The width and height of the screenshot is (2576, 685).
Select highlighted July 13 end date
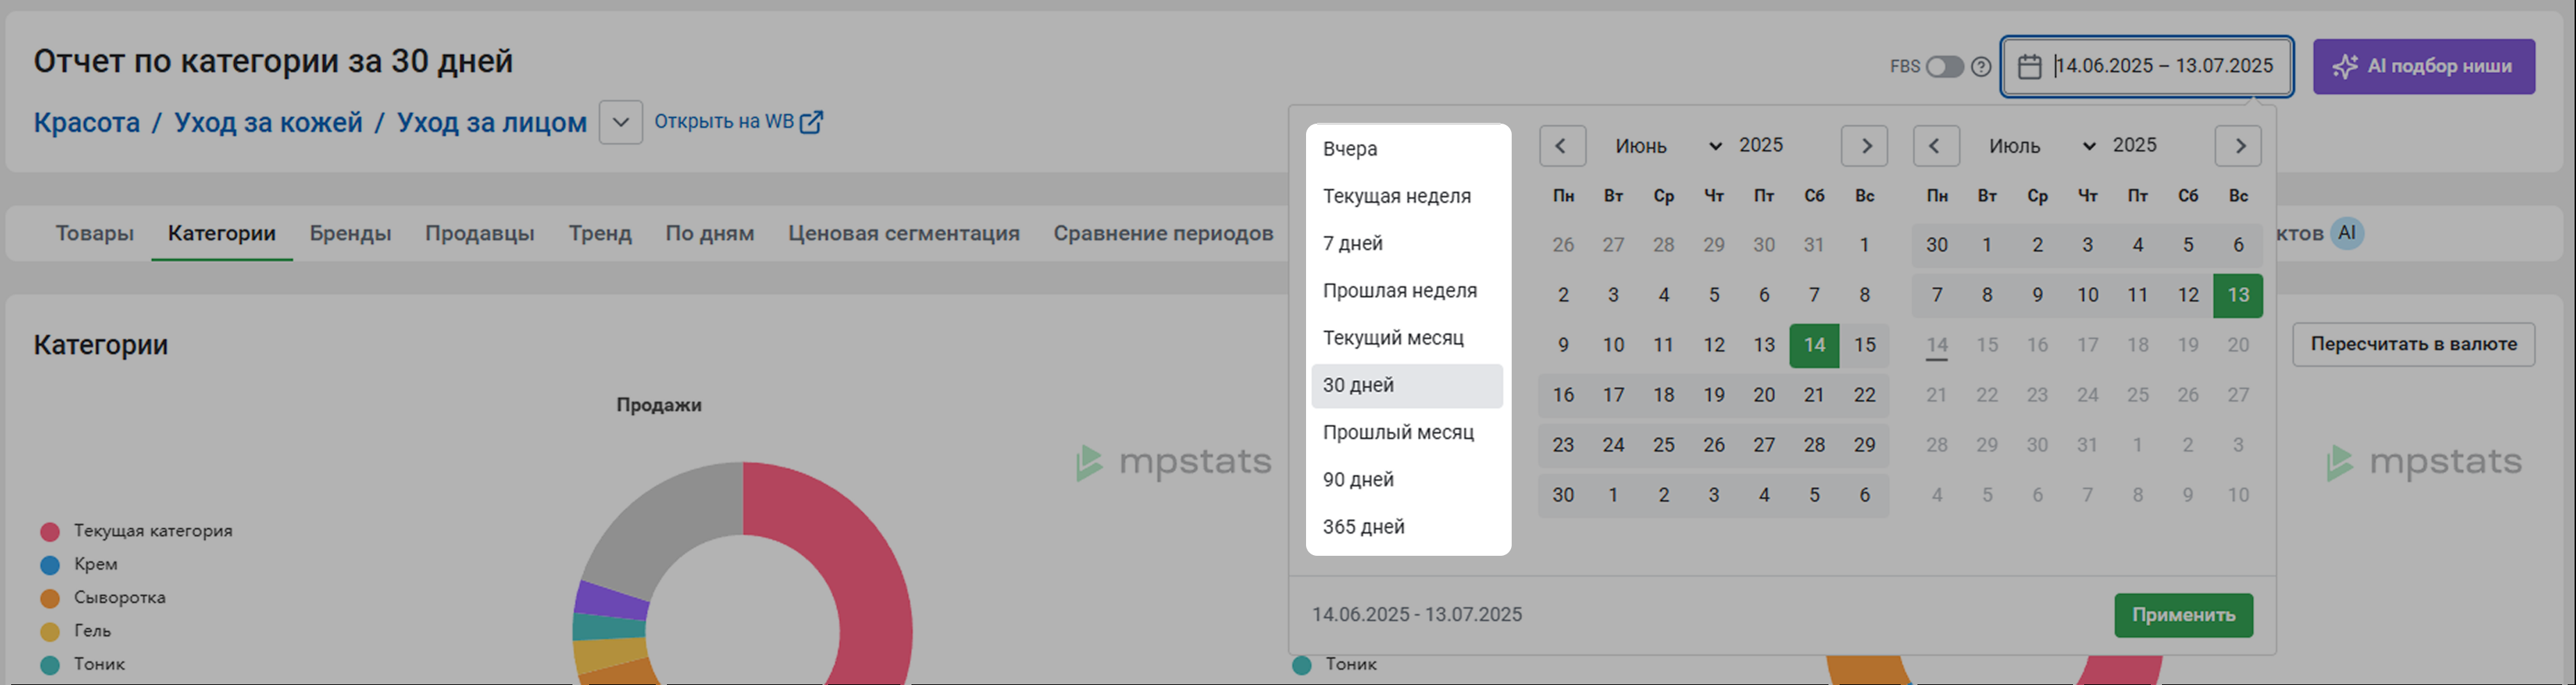tap(2238, 295)
